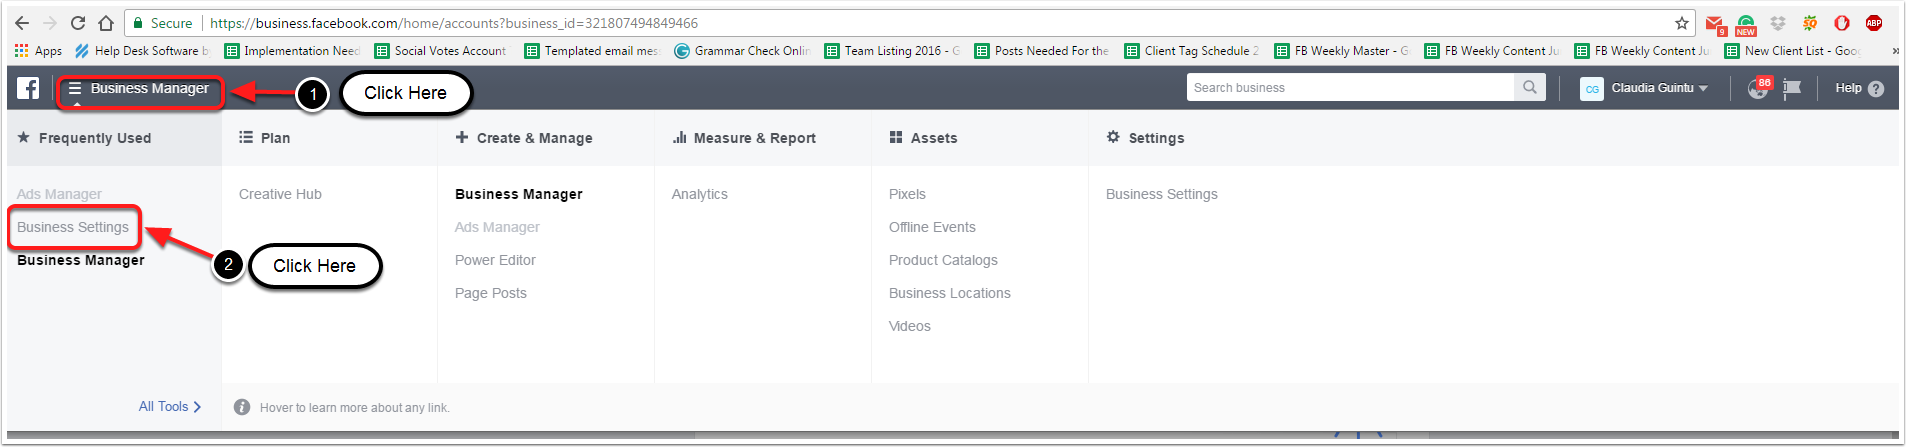The width and height of the screenshot is (1906, 447).
Task: Reload the page with refresh icon
Action: point(78,23)
